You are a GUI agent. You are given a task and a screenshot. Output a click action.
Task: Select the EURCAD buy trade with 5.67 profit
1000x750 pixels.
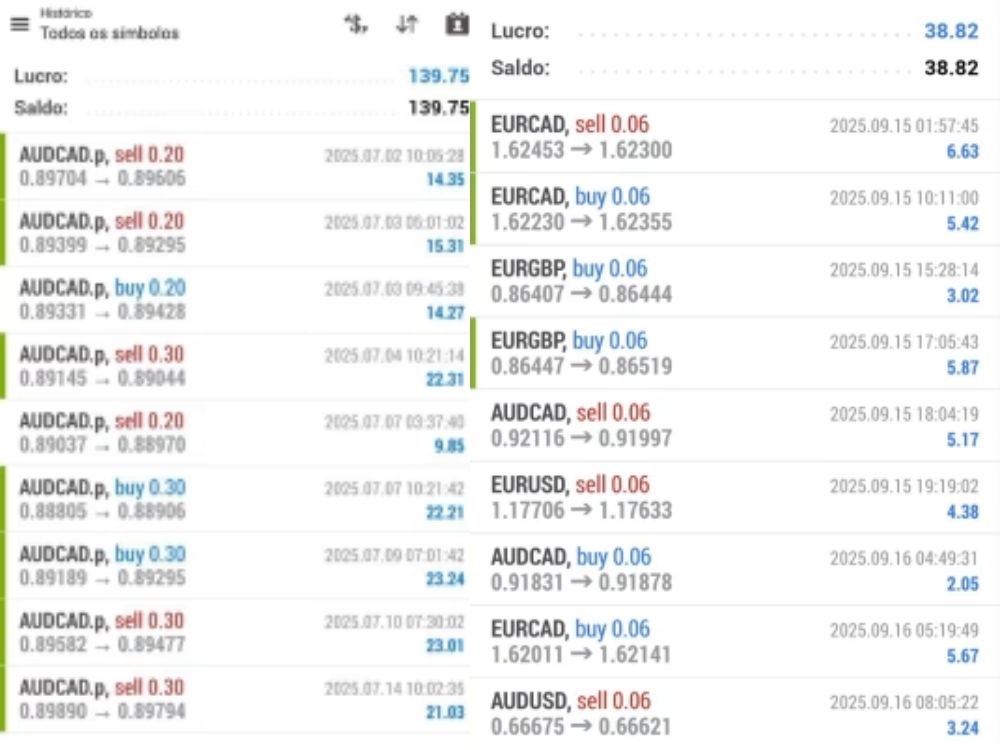735,641
